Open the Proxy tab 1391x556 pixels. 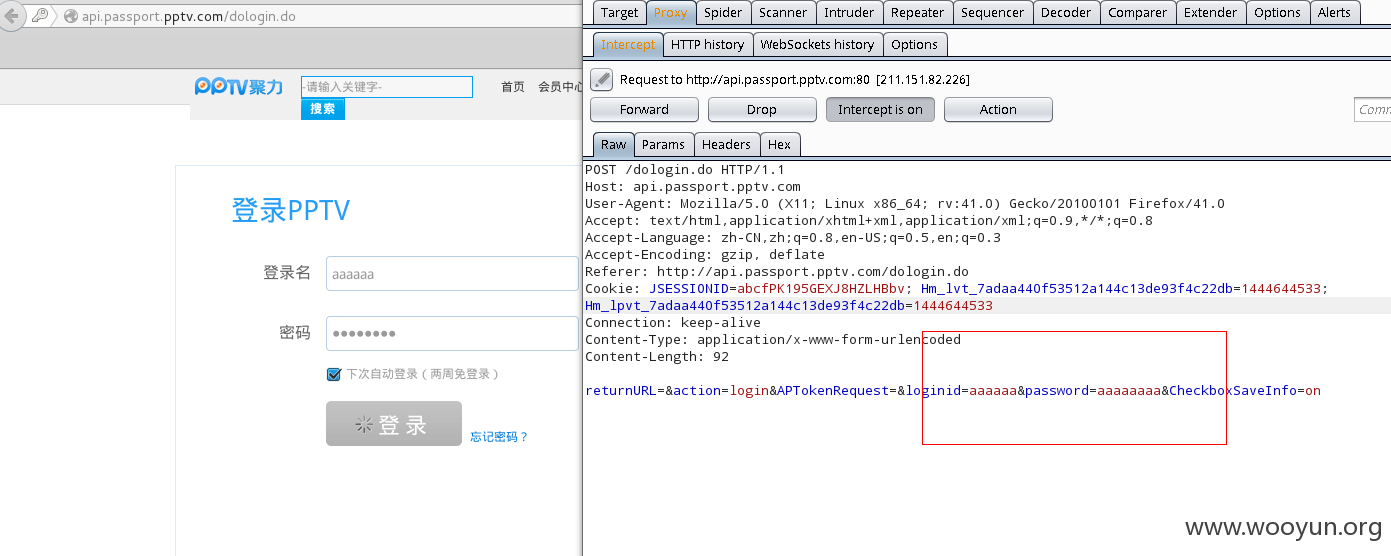670,12
